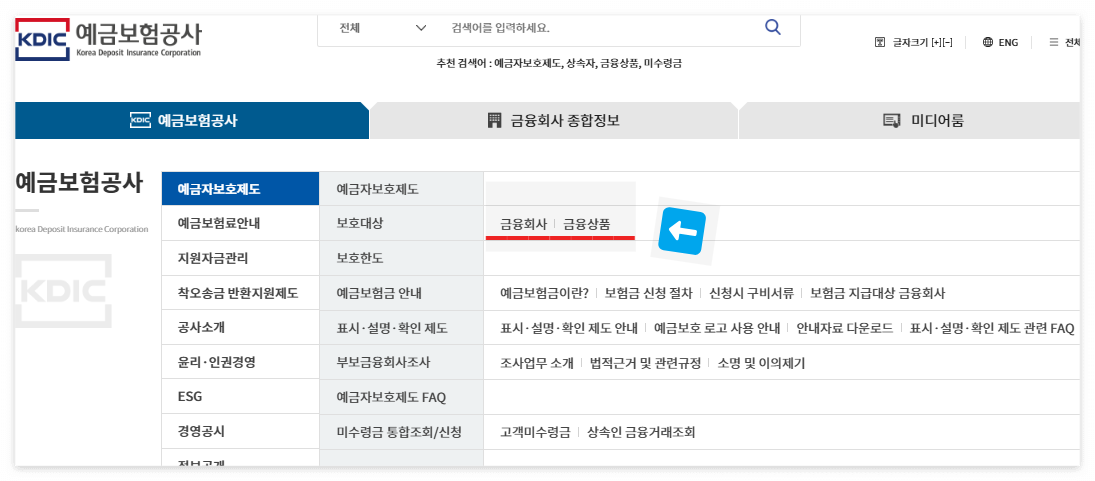Viewport: 1095px width, 481px height.
Task: Click recommended keyword 미수령금
Action: point(663,64)
